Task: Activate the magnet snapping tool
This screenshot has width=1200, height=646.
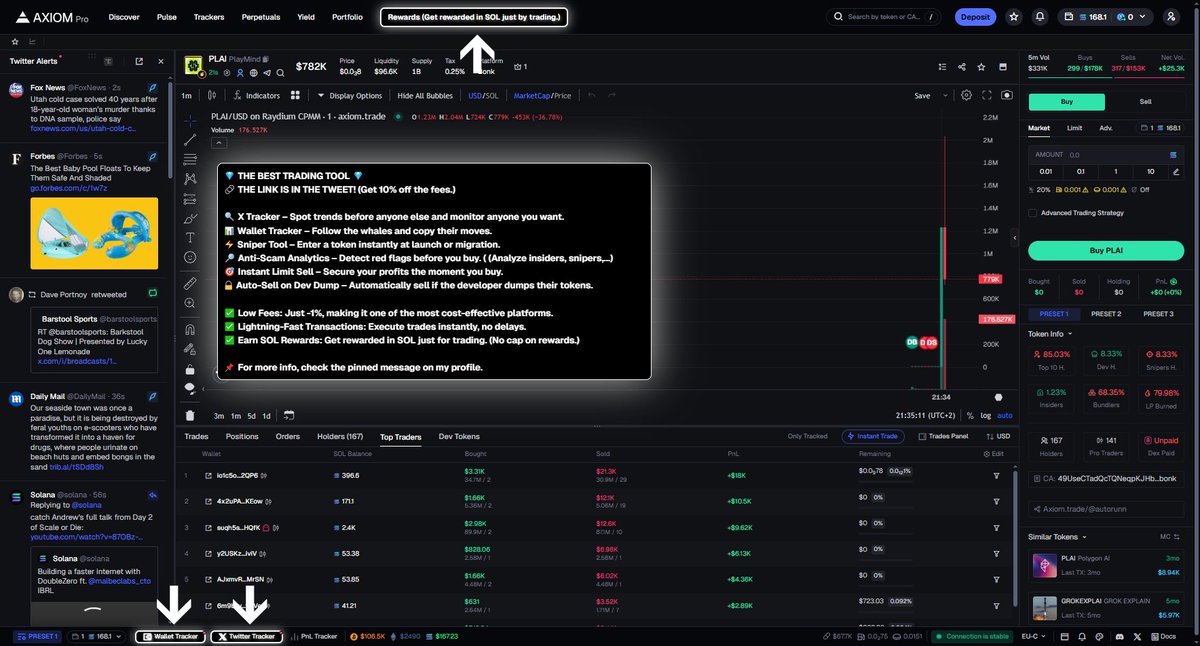Action: (190, 329)
